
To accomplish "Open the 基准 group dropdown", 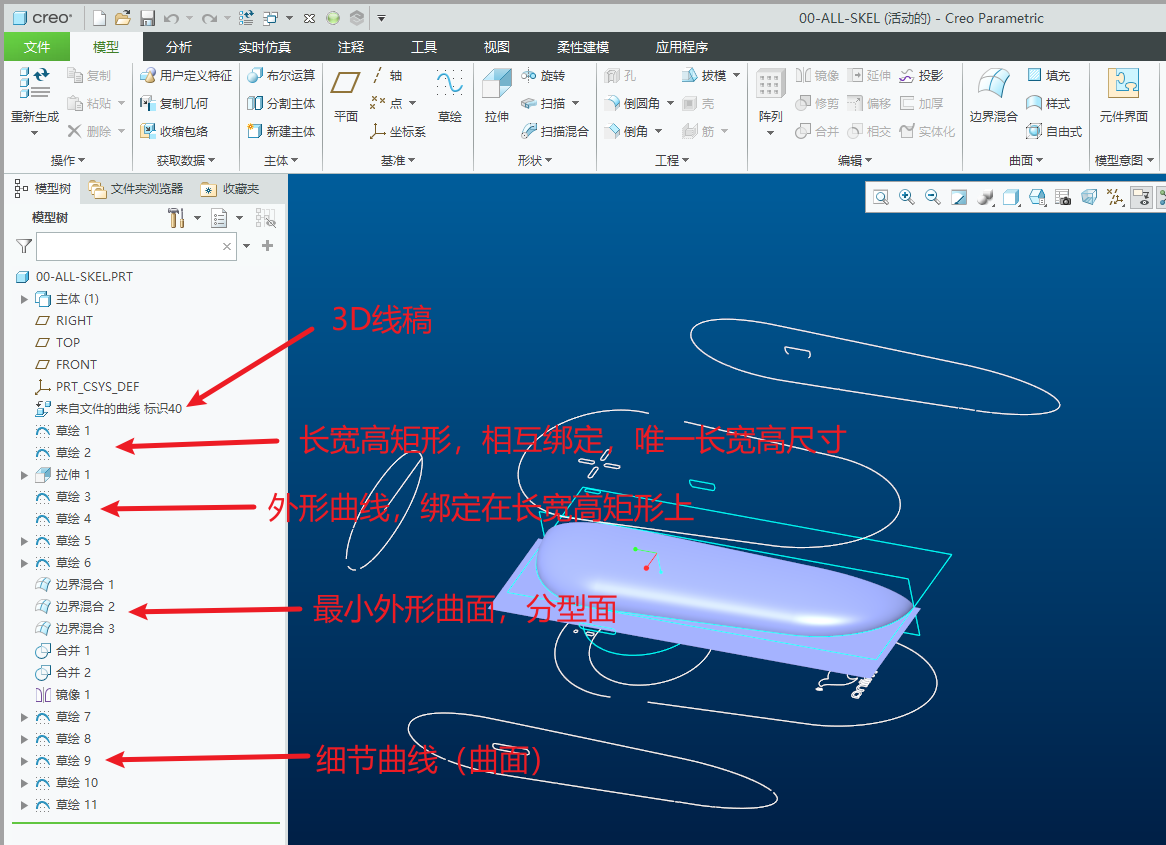I will [398, 161].
